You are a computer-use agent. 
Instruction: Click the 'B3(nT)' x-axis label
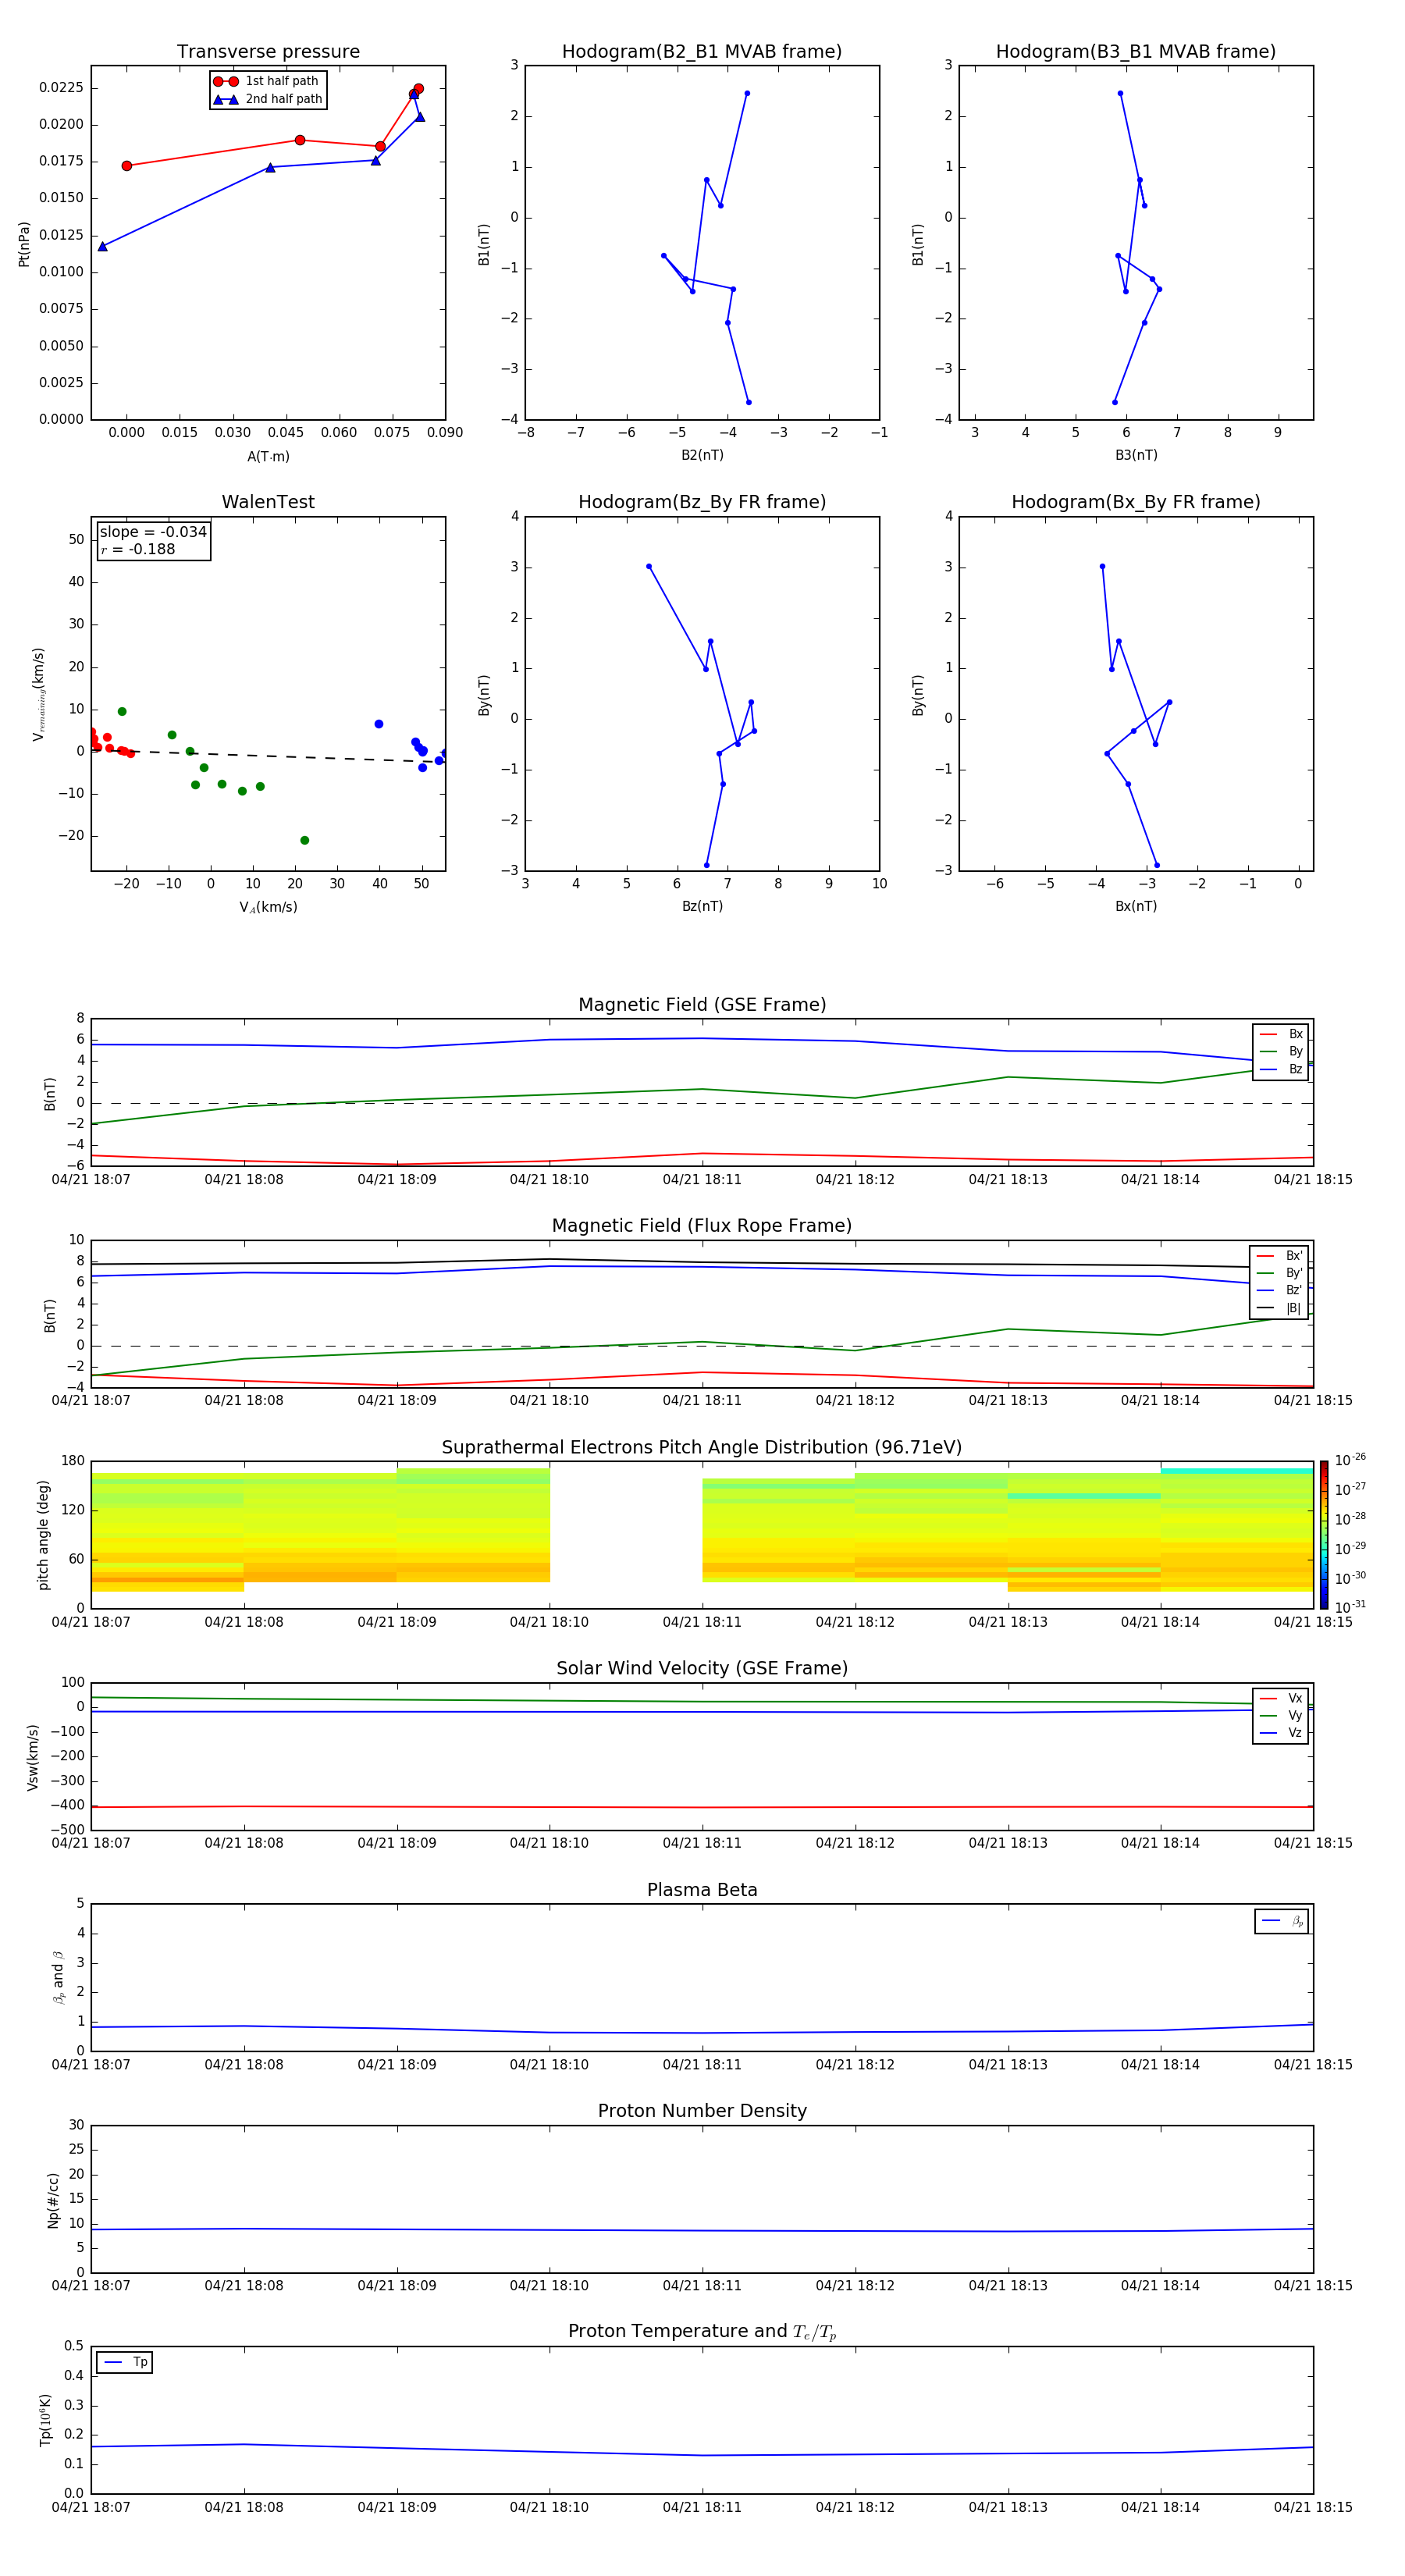tap(1136, 455)
